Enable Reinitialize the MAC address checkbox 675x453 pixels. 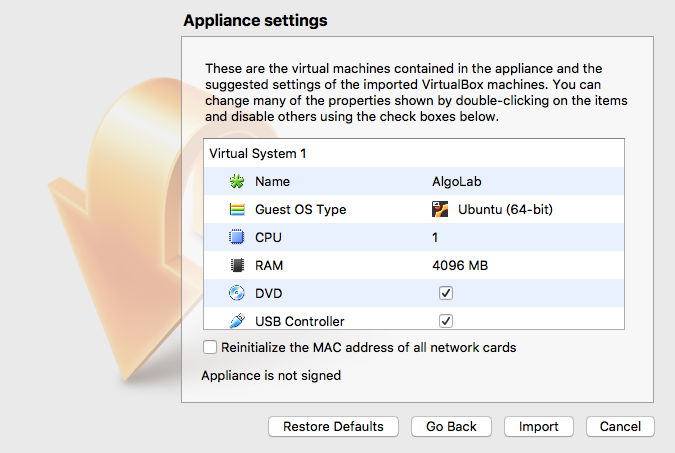point(210,347)
